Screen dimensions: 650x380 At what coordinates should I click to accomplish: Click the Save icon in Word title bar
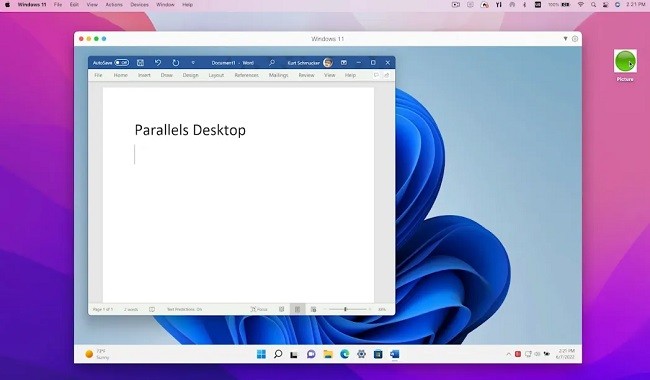[141, 63]
